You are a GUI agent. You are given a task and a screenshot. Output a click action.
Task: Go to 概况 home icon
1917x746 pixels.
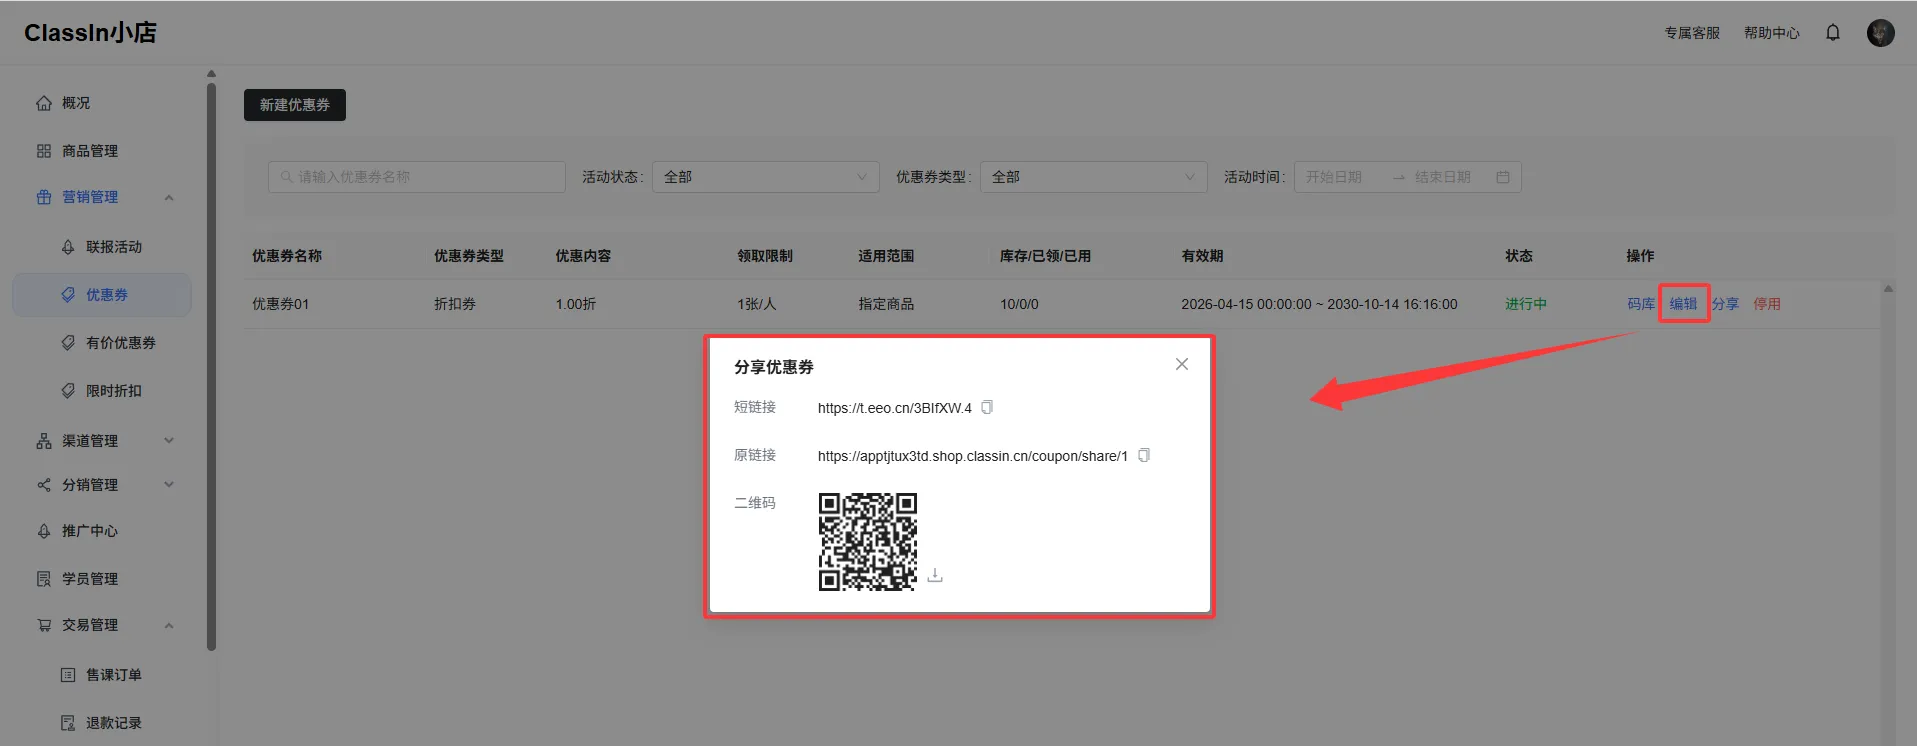coord(44,103)
